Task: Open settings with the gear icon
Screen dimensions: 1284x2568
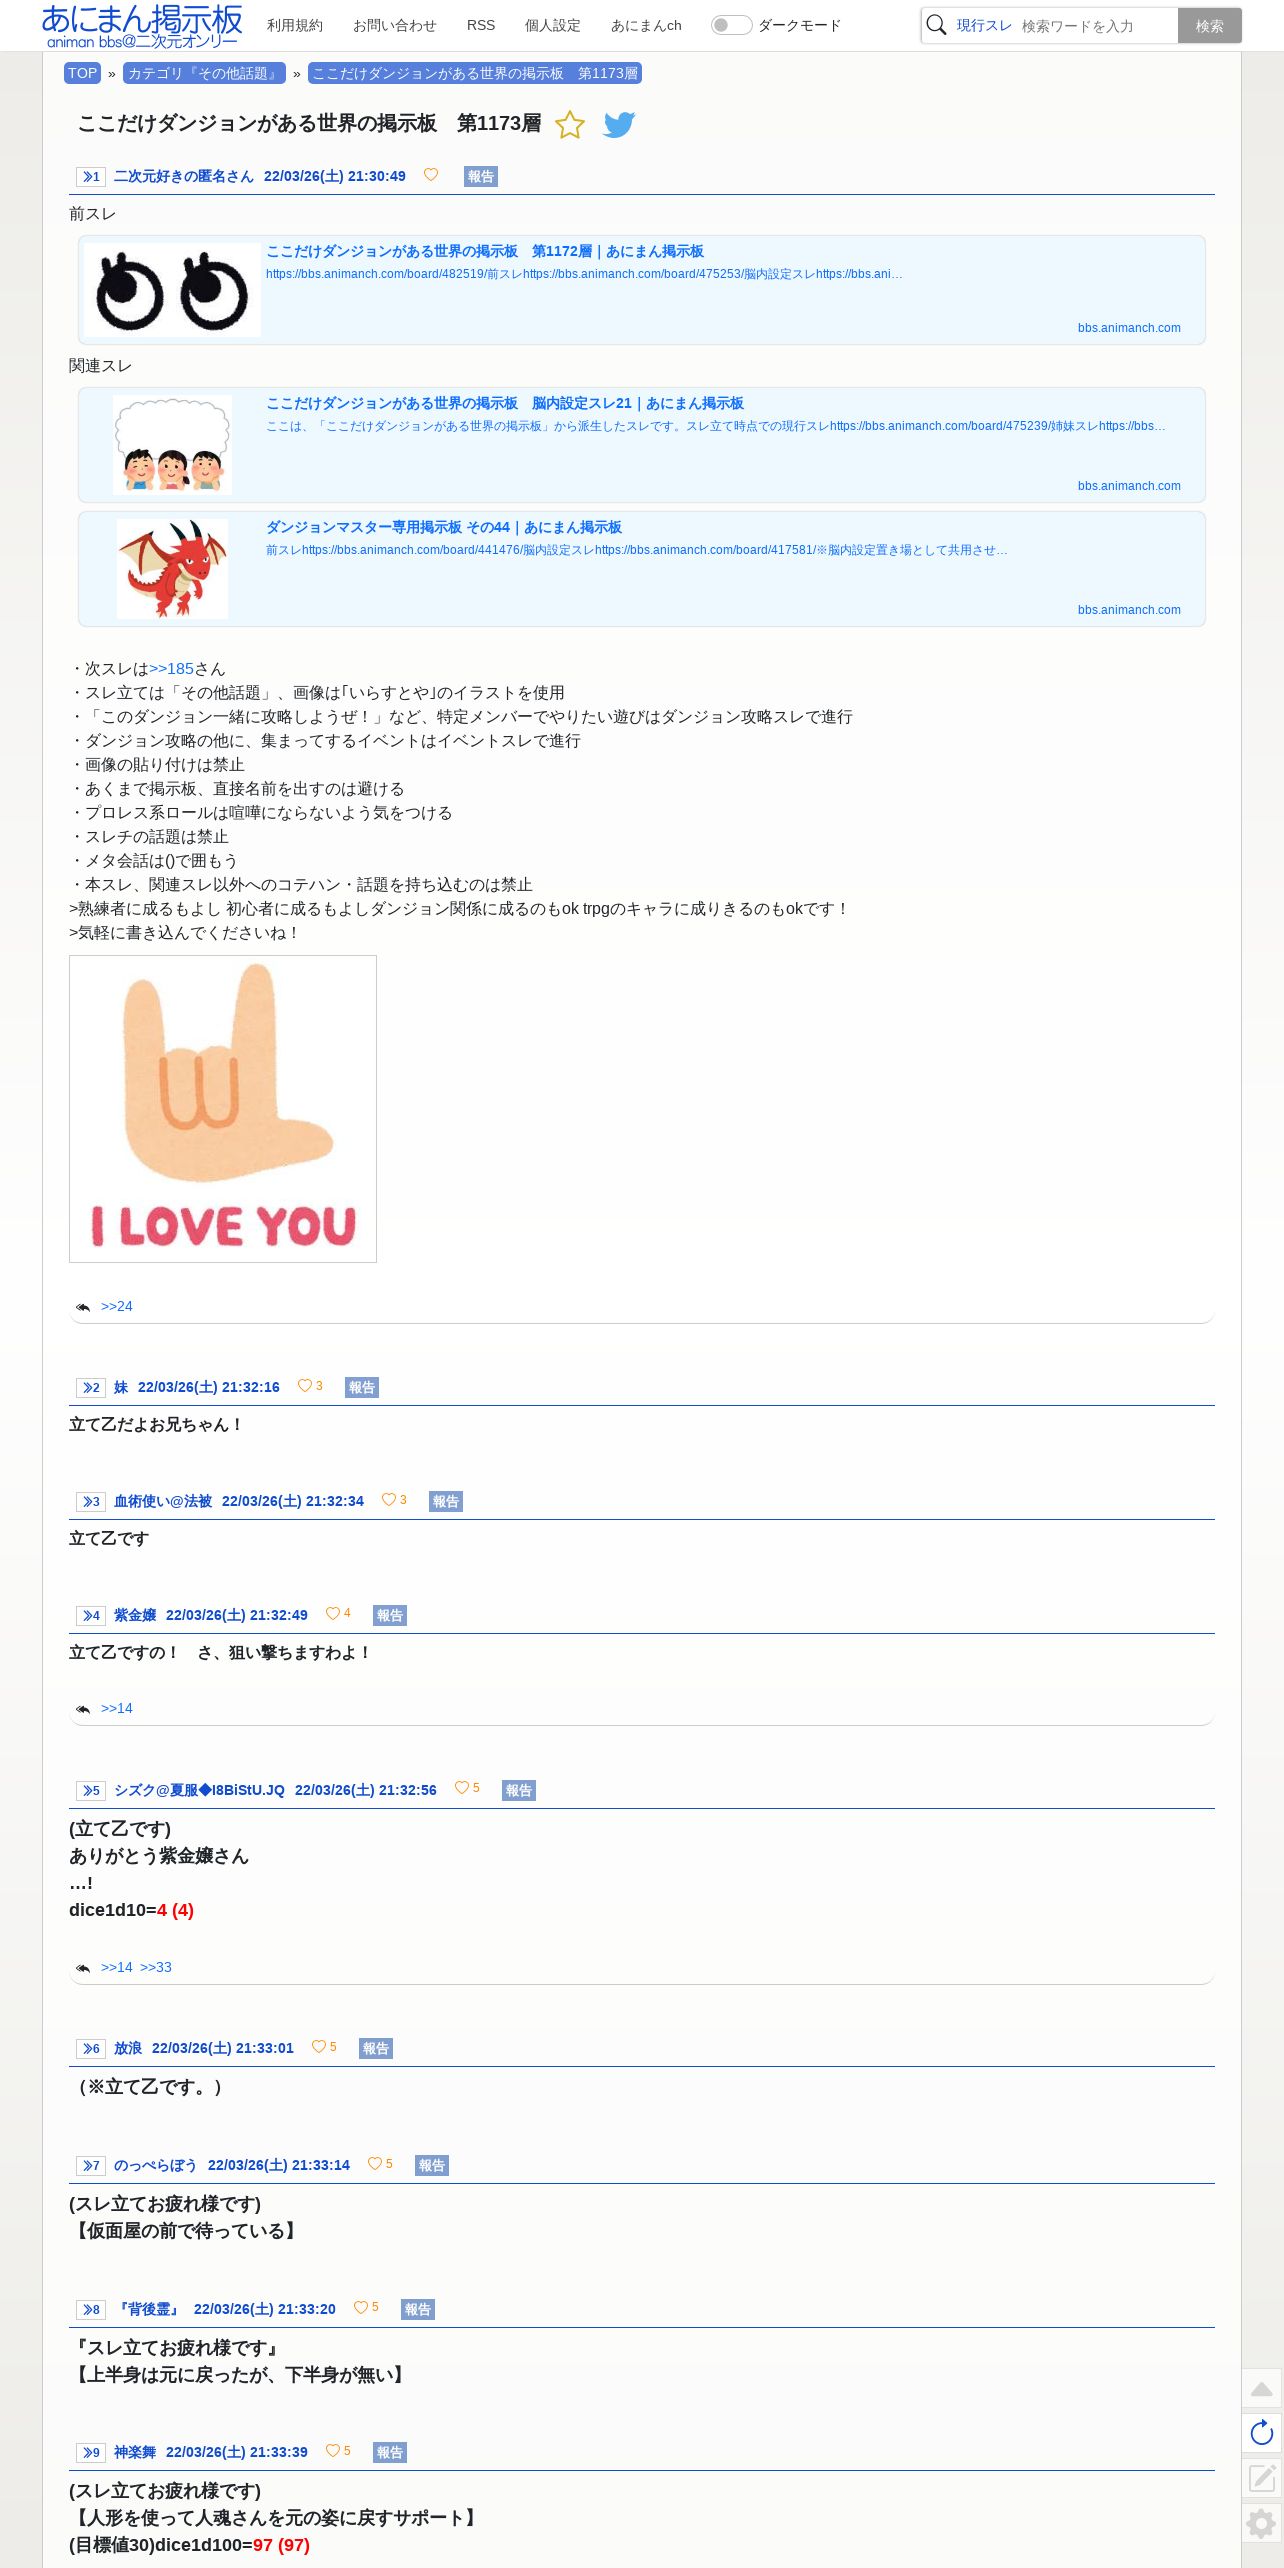Action: tap(1262, 2523)
